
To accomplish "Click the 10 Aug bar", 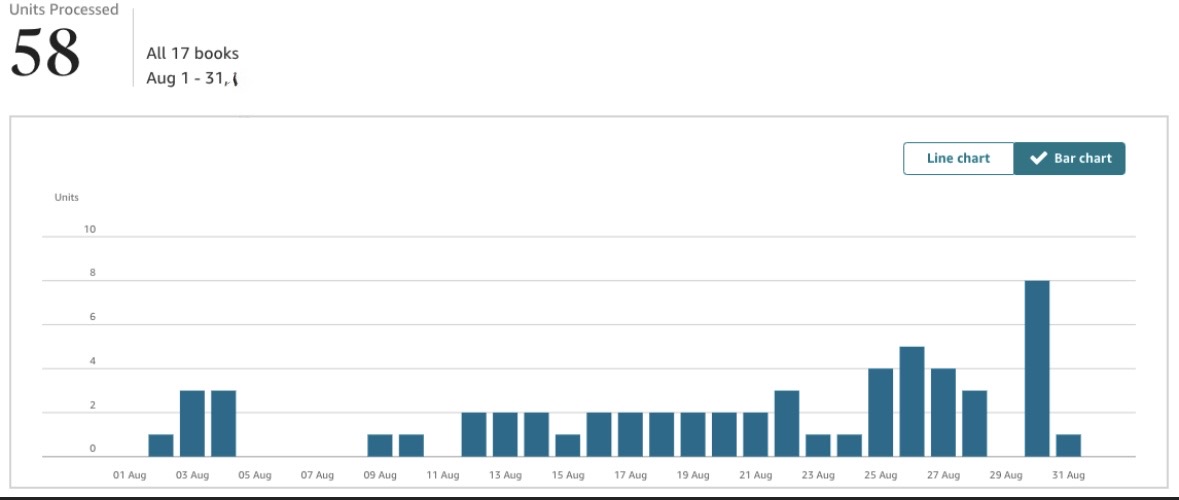I will tap(411, 445).
